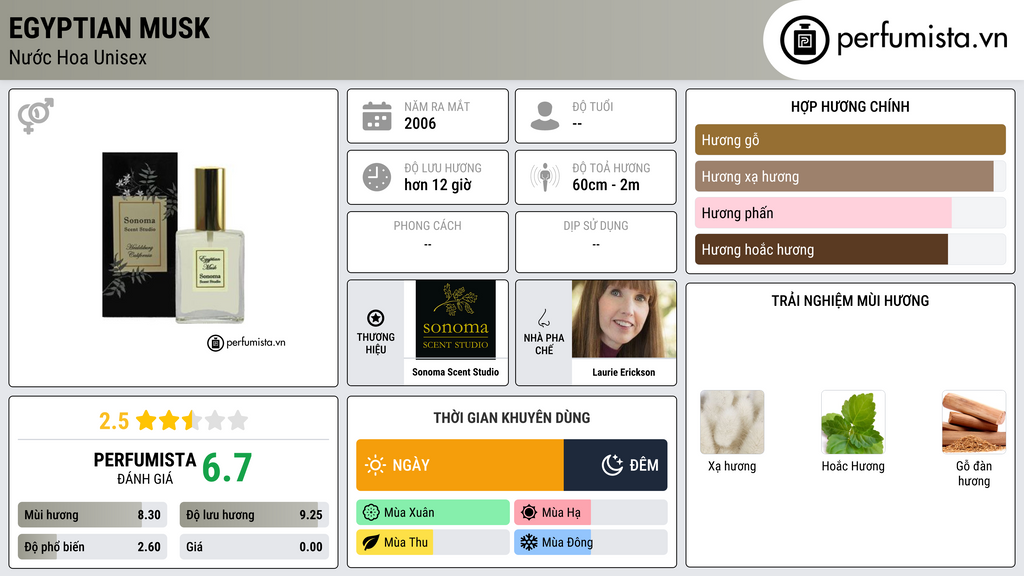Click the 2.5 star rating number
Screen dimensions: 1024x576
114,421
